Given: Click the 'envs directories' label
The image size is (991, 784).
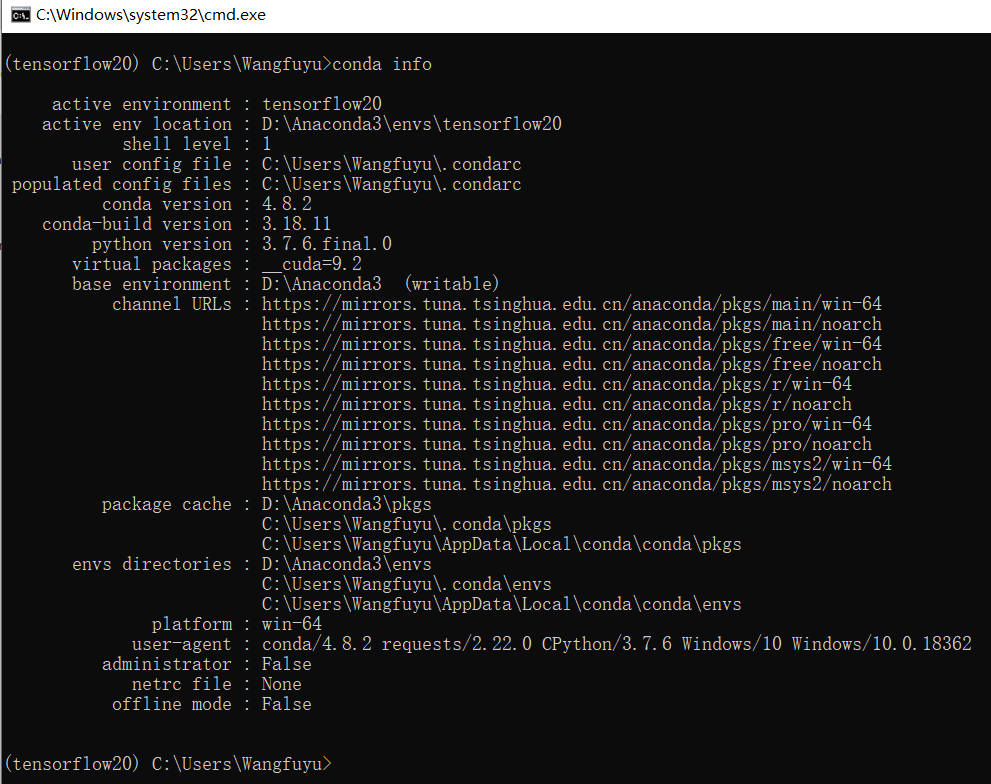Looking at the screenshot, I should (x=152, y=564).
